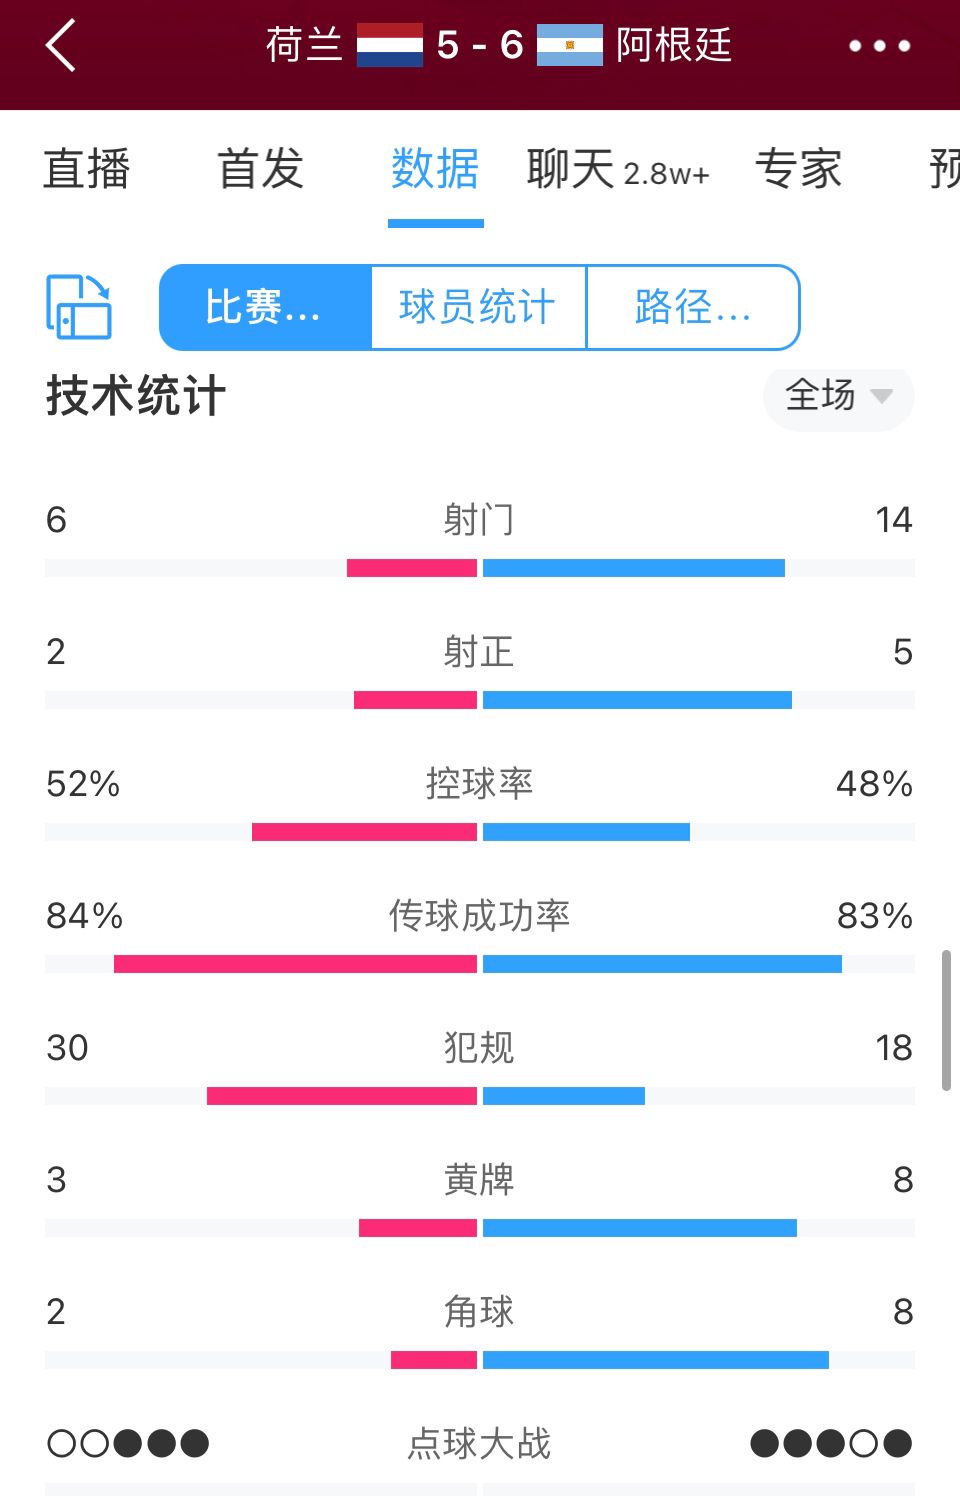The image size is (960, 1496).
Task: Select the 数据 tab
Action: [x=435, y=168]
